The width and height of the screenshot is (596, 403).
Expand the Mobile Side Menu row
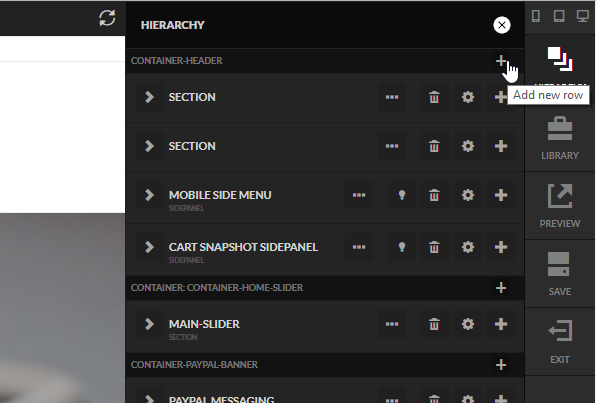[x=149, y=195]
